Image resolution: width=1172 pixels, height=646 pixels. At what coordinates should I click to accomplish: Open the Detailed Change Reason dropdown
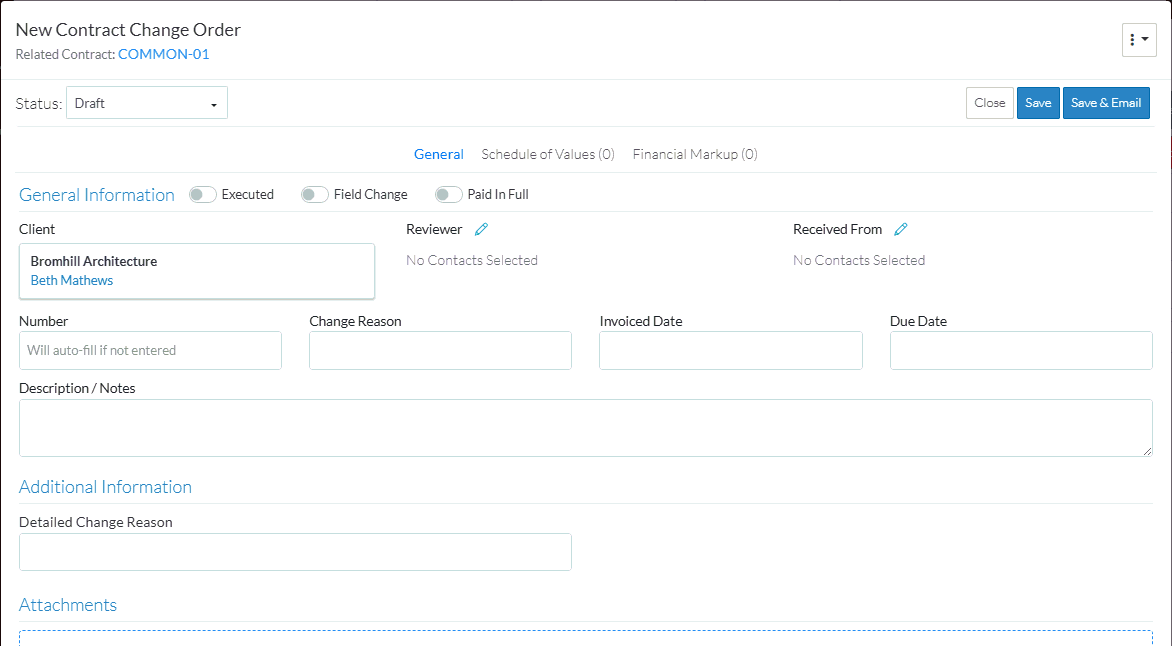tap(295, 552)
